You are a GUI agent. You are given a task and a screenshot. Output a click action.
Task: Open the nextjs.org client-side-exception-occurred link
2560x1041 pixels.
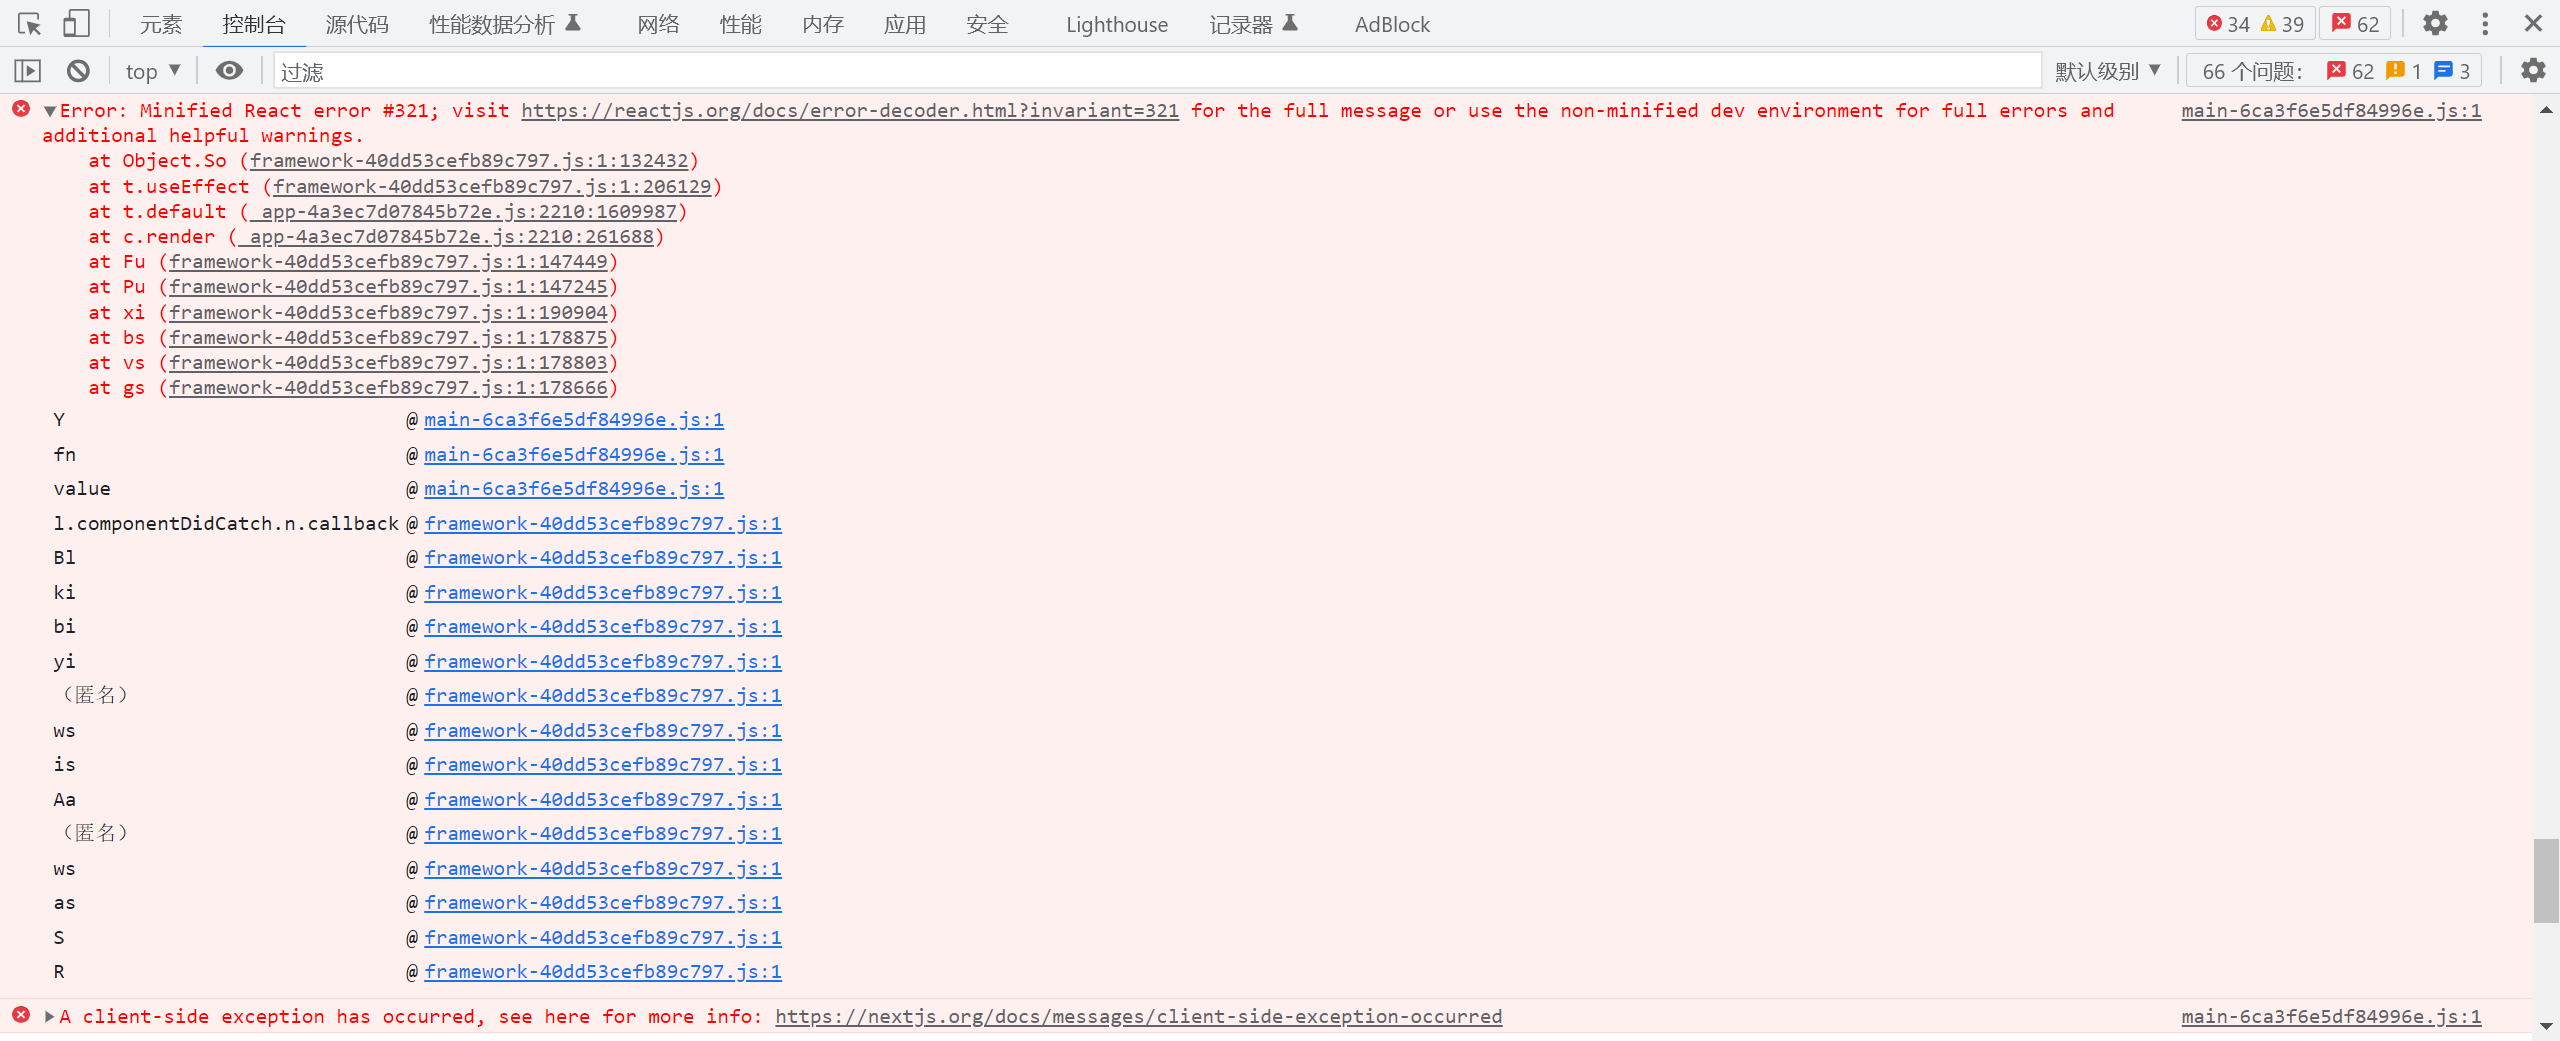pyautogui.click(x=1138, y=1017)
